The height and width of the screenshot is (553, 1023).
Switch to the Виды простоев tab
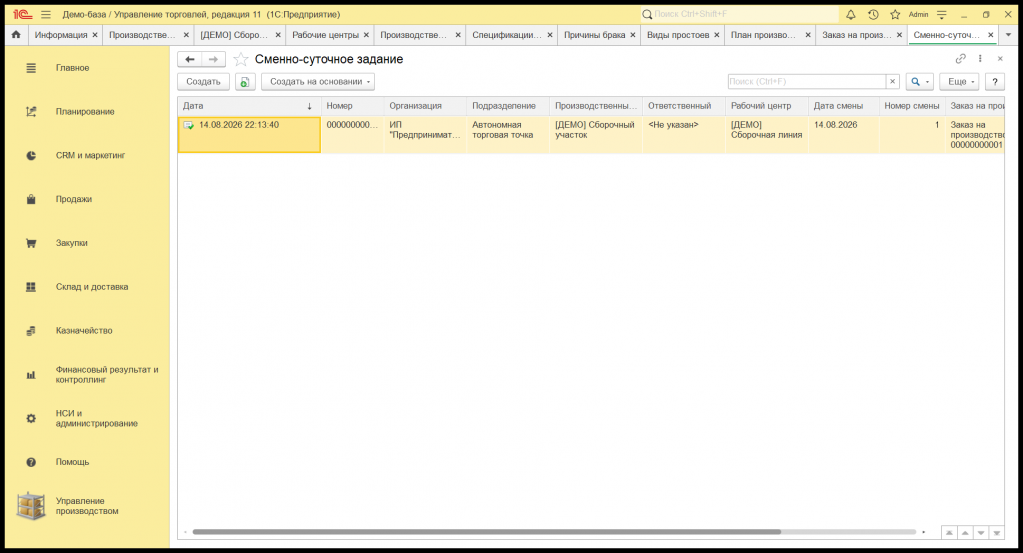[x=678, y=35]
